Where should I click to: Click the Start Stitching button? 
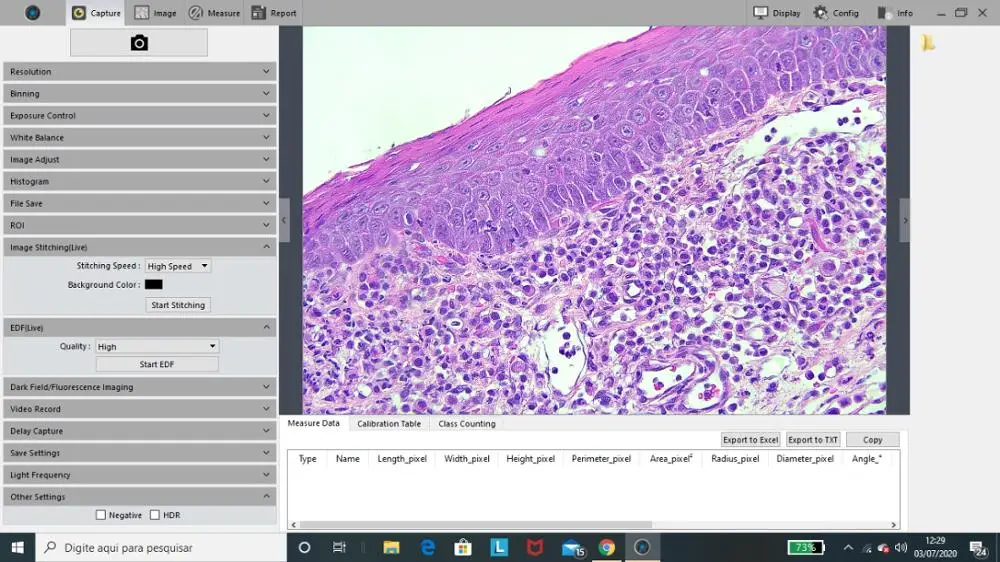(x=178, y=305)
